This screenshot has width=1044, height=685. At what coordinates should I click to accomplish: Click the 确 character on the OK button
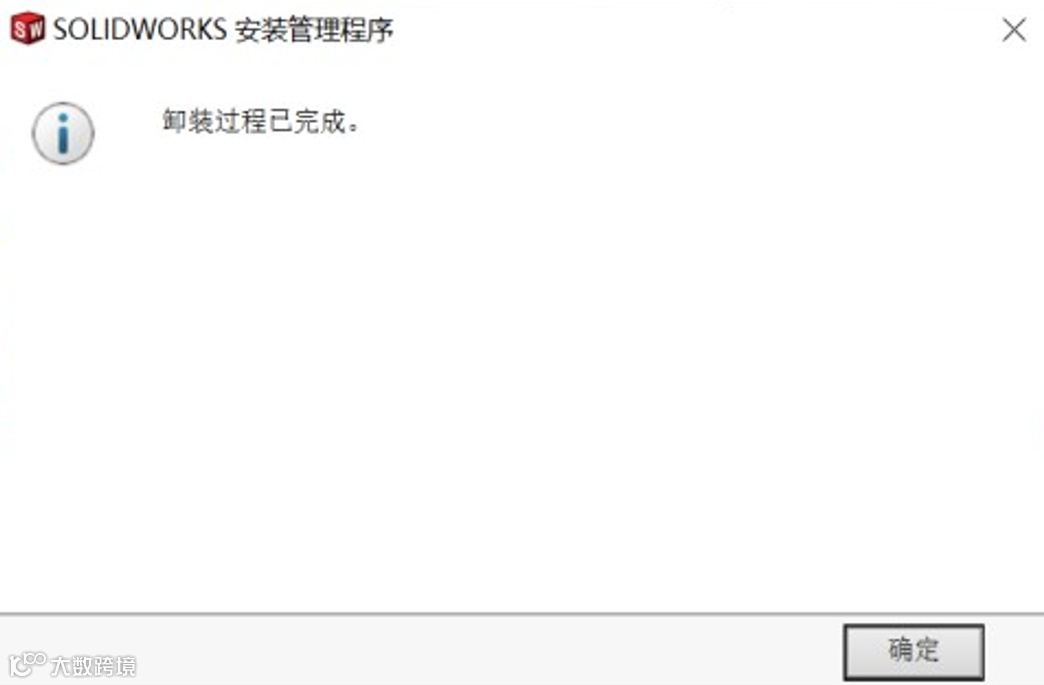[900, 649]
